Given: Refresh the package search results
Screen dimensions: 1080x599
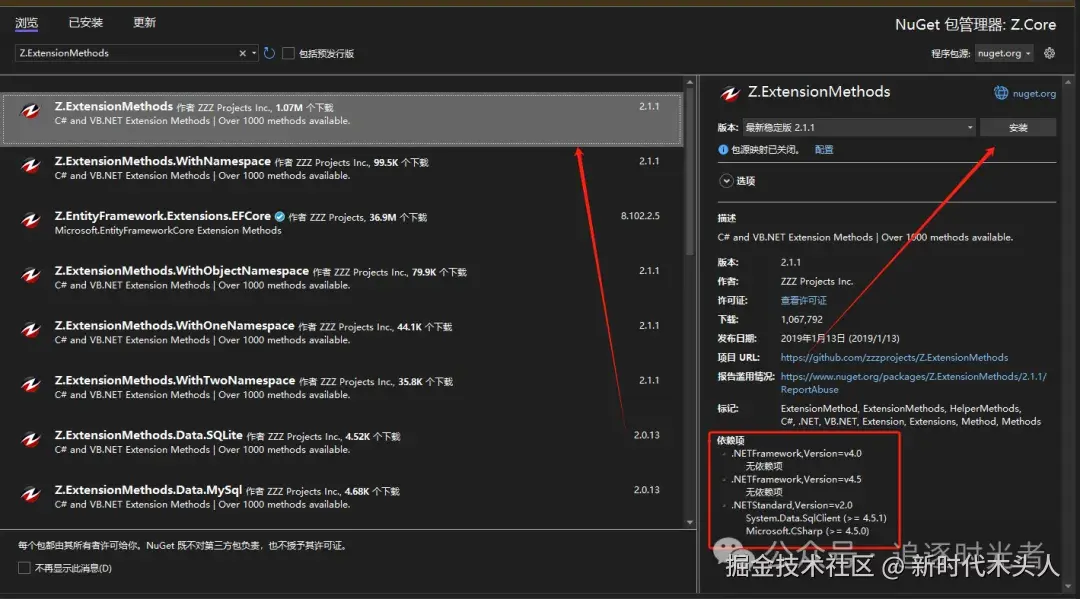Looking at the screenshot, I should [269, 53].
